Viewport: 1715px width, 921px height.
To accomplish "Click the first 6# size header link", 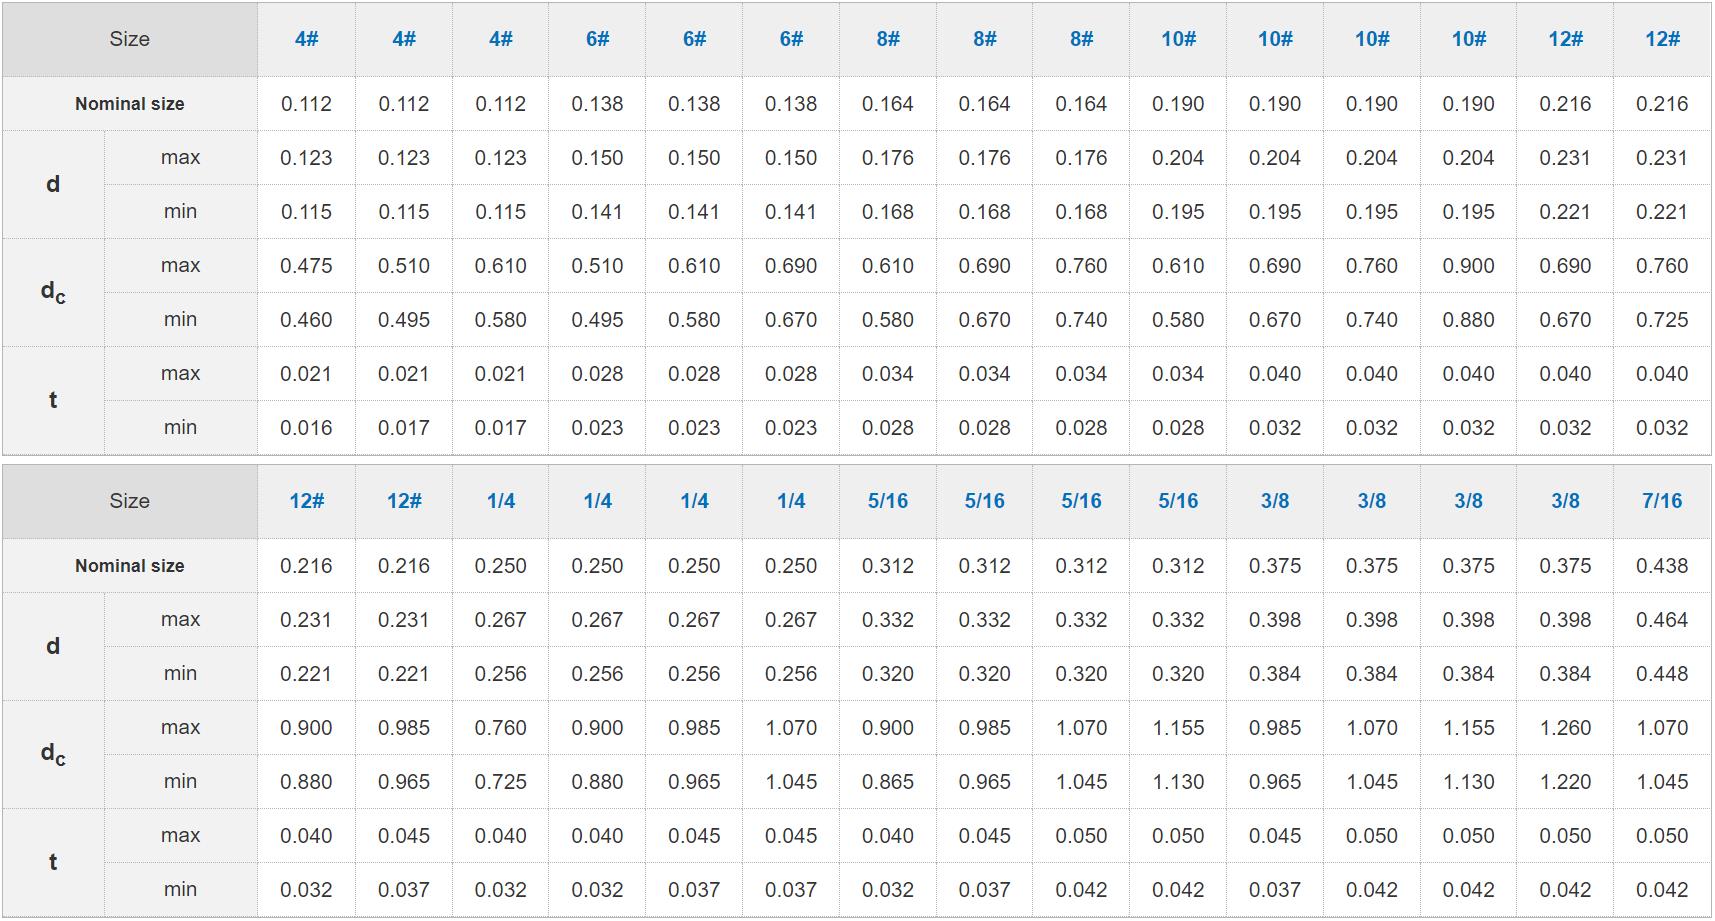I will [x=597, y=39].
